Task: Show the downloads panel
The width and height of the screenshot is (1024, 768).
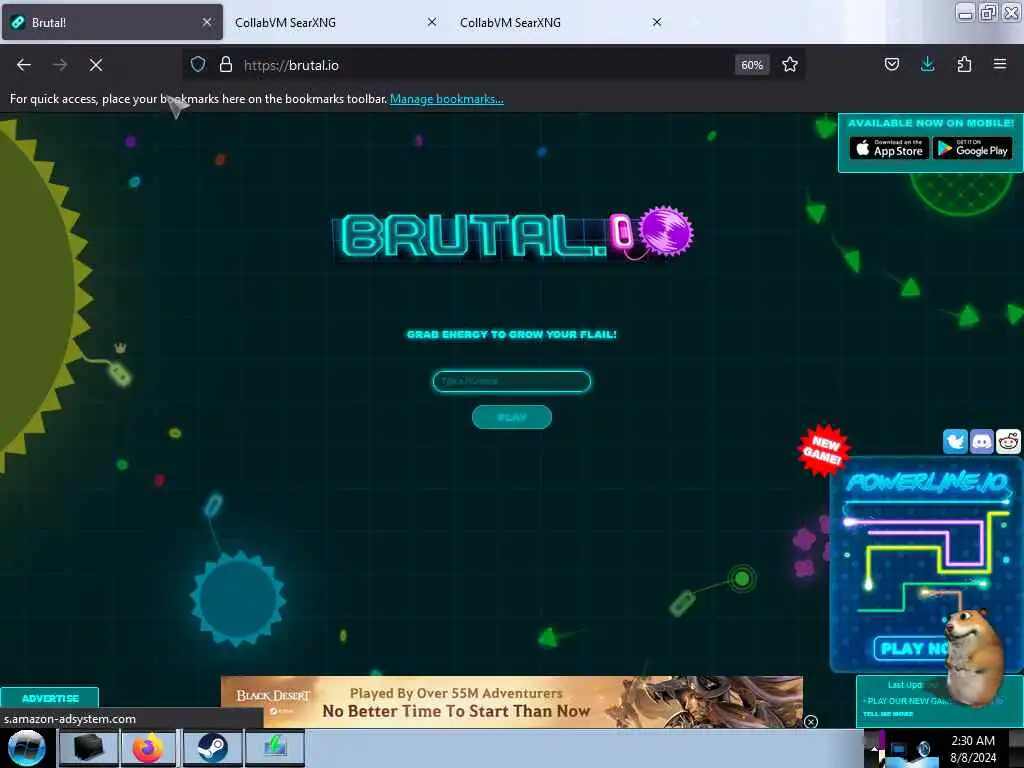Action: [927, 64]
